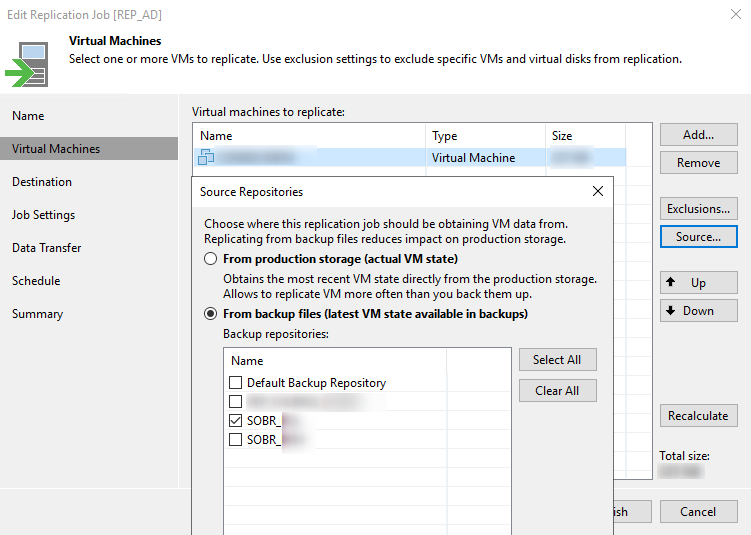Switch to Data Transfer step
751x535 pixels.
(x=47, y=248)
